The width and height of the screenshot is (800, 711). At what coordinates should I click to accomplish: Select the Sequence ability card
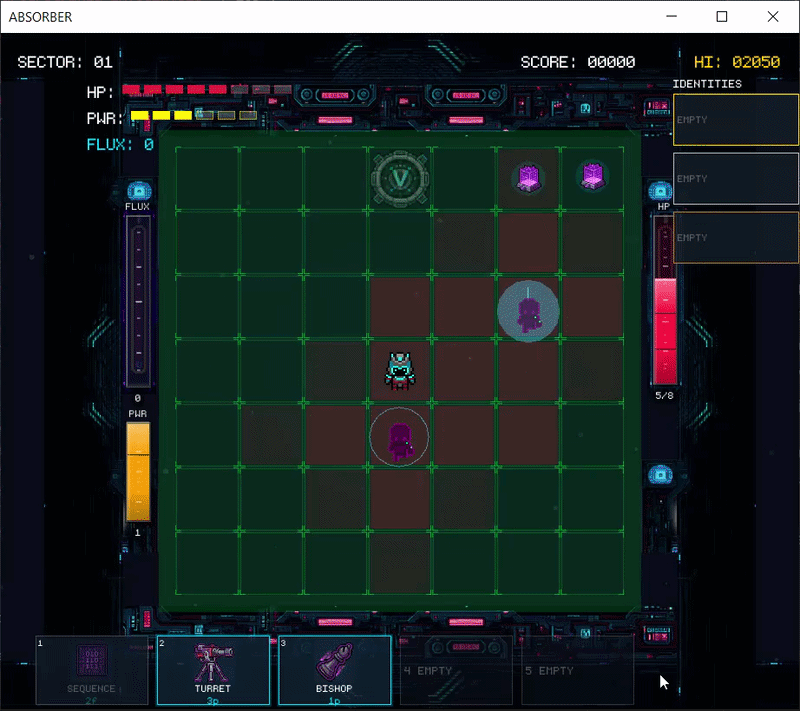(92, 670)
